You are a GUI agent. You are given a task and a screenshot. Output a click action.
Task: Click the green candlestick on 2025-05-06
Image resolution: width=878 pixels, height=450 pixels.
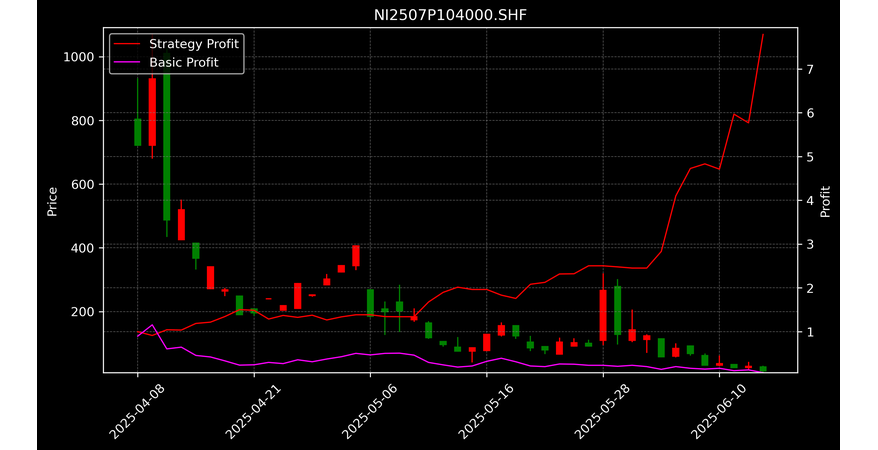(371, 303)
